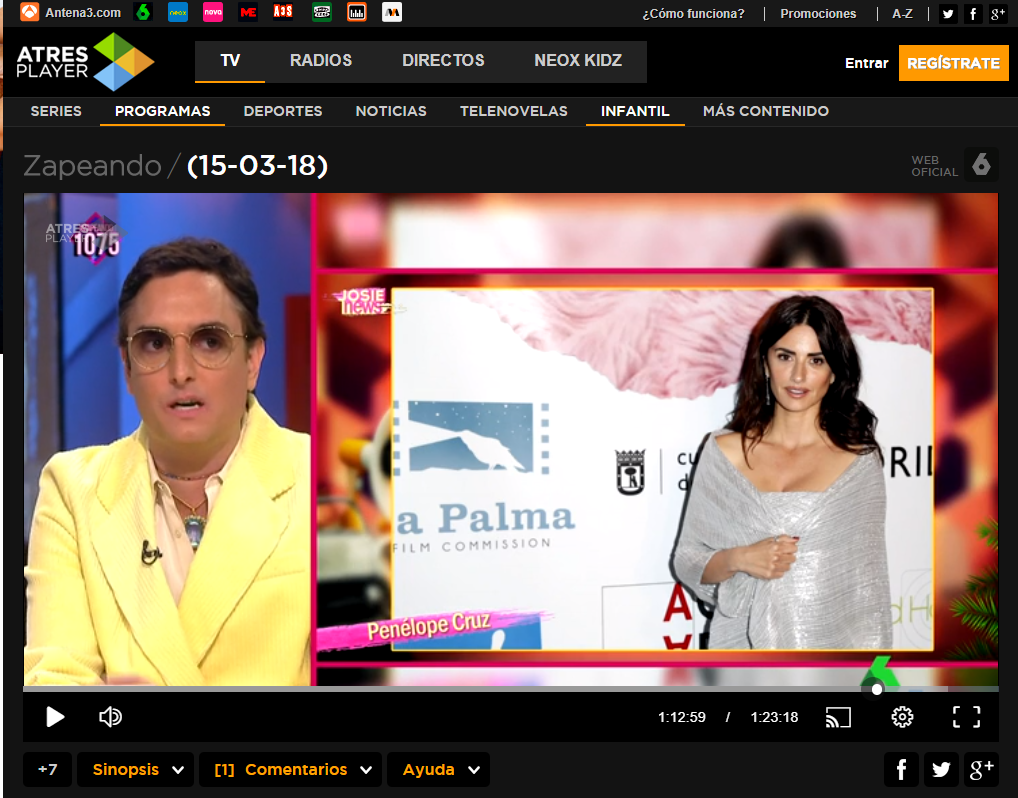Click the (15-03-18) episode date
The image size is (1018, 798).
[257, 166]
